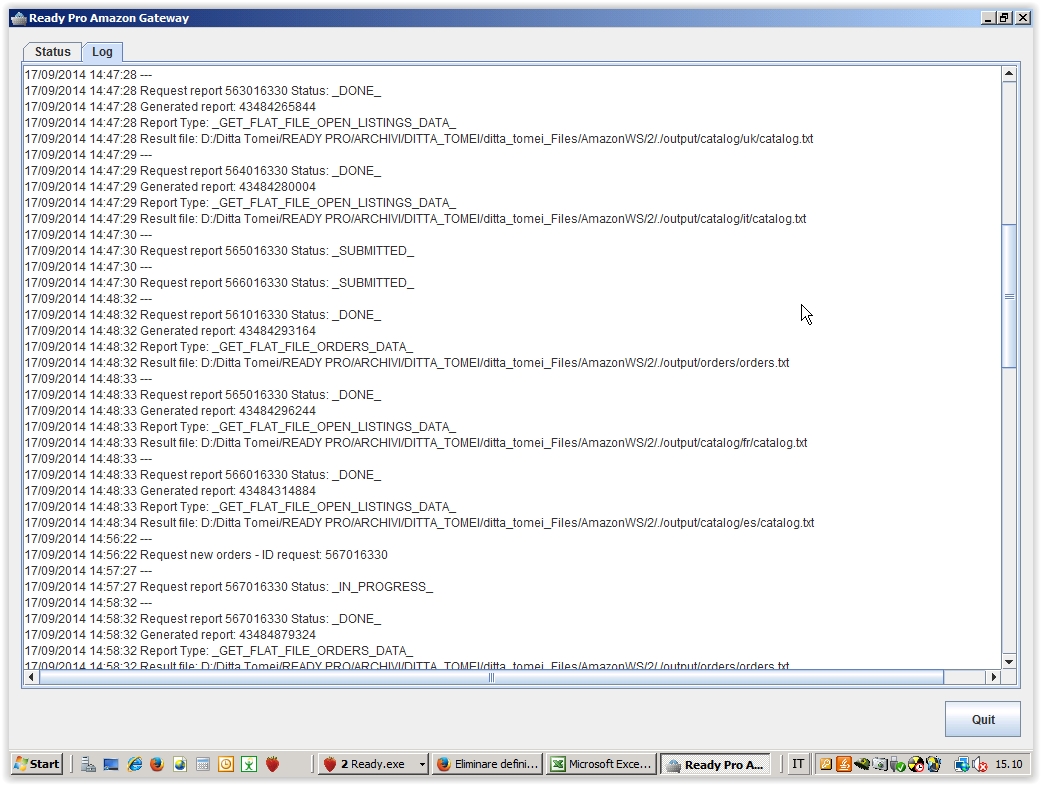Click the it/catalog.txt result file line
The image size is (1041, 785).
(x=416, y=218)
